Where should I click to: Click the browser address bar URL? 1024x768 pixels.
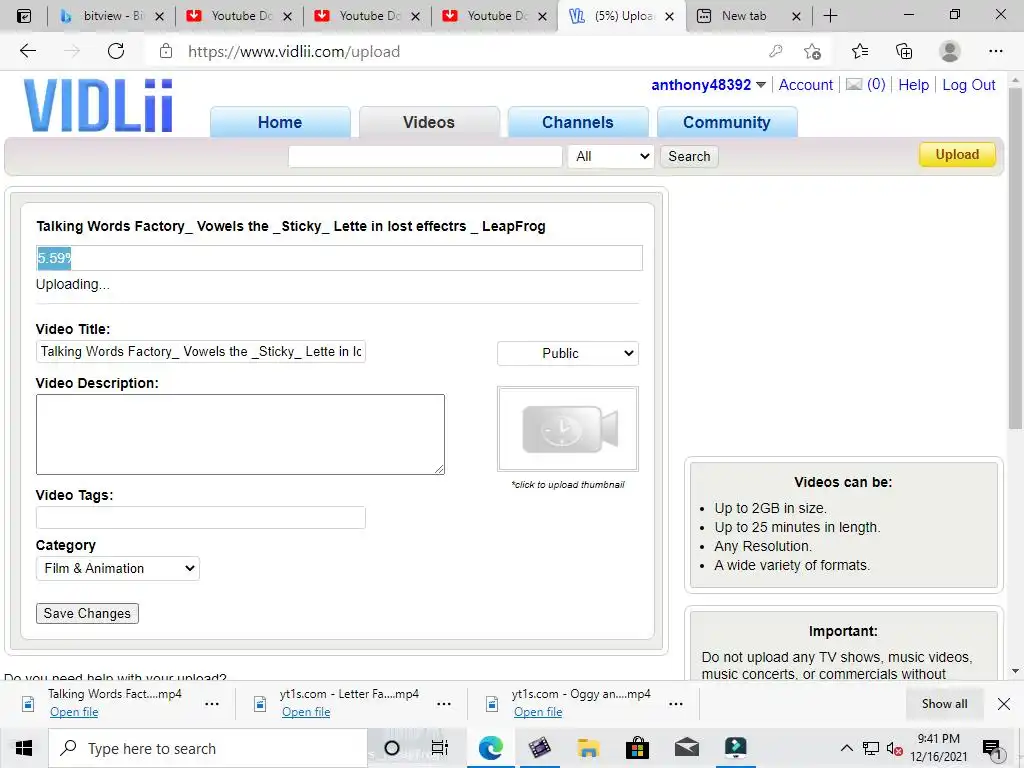(294, 51)
